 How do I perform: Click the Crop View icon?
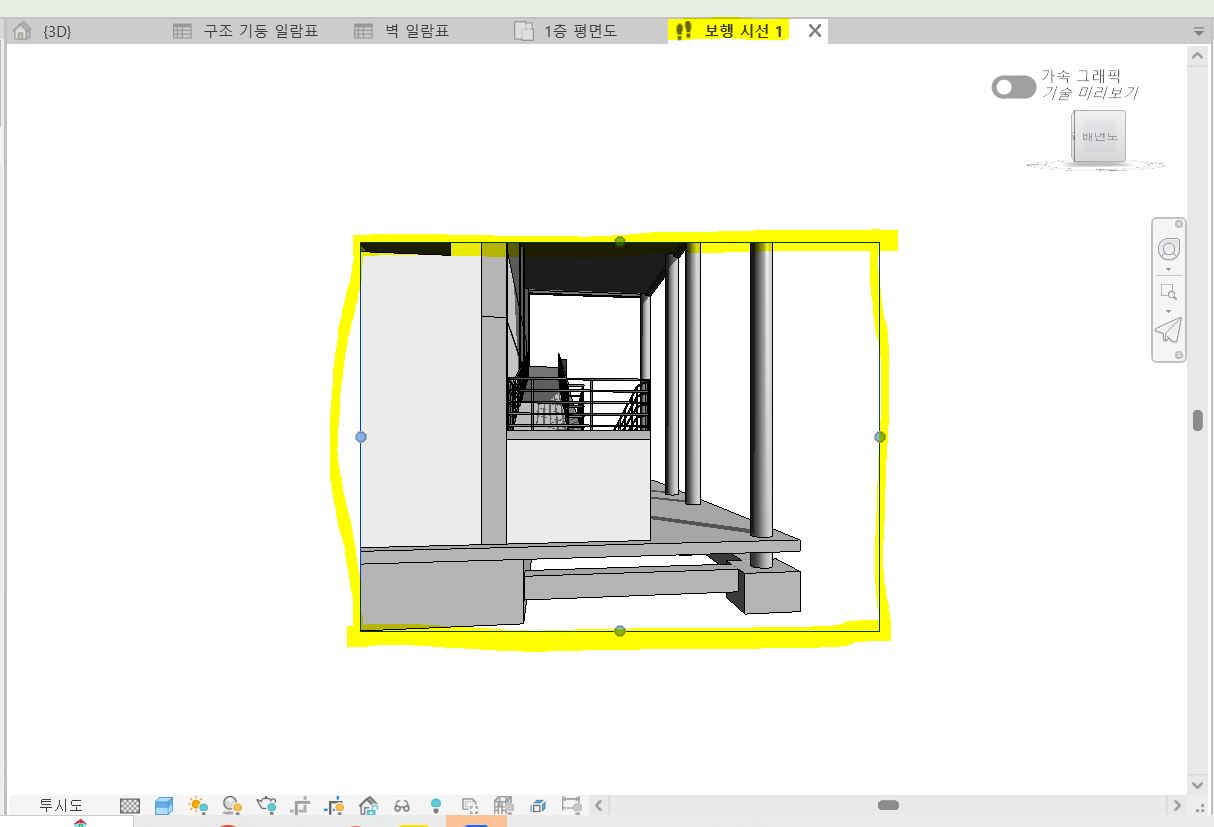pyautogui.click(x=300, y=805)
